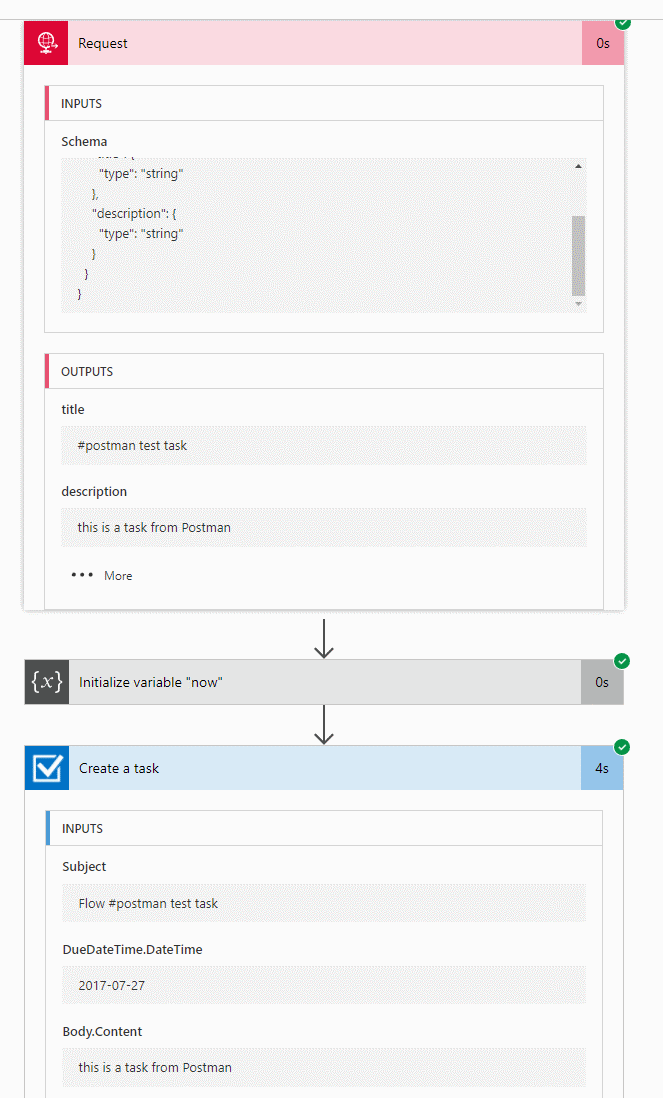Click the Request trigger globe icon

[46, 43]
